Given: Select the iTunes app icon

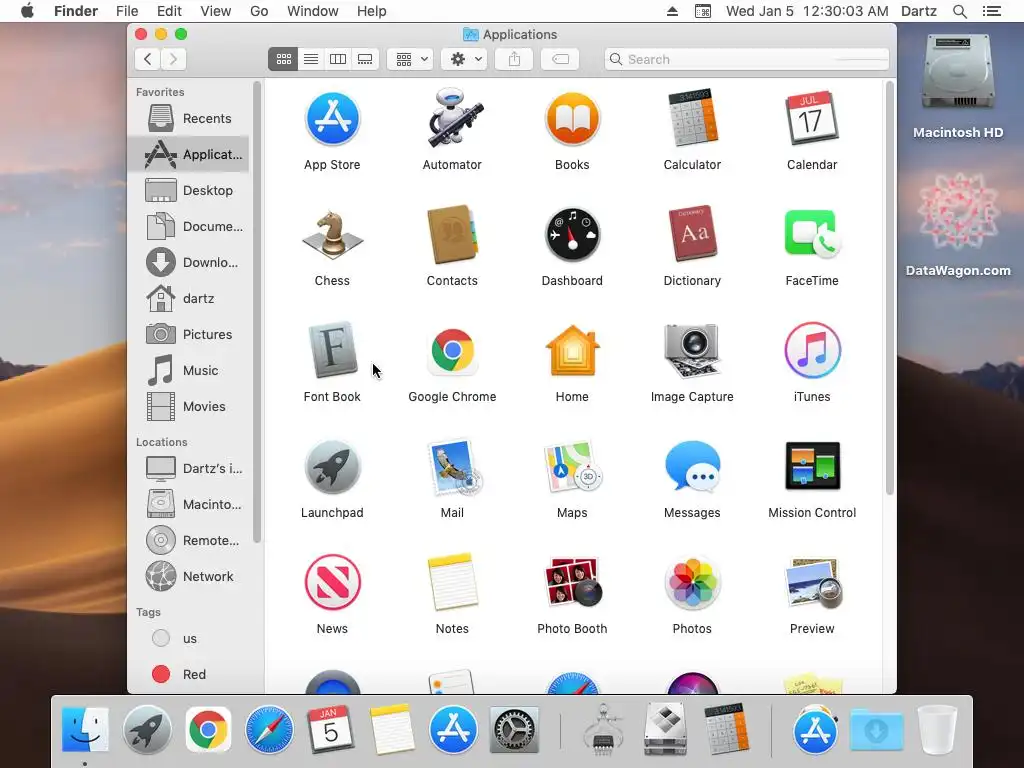Looking at the screenshot, I should [x=812, y=351].
